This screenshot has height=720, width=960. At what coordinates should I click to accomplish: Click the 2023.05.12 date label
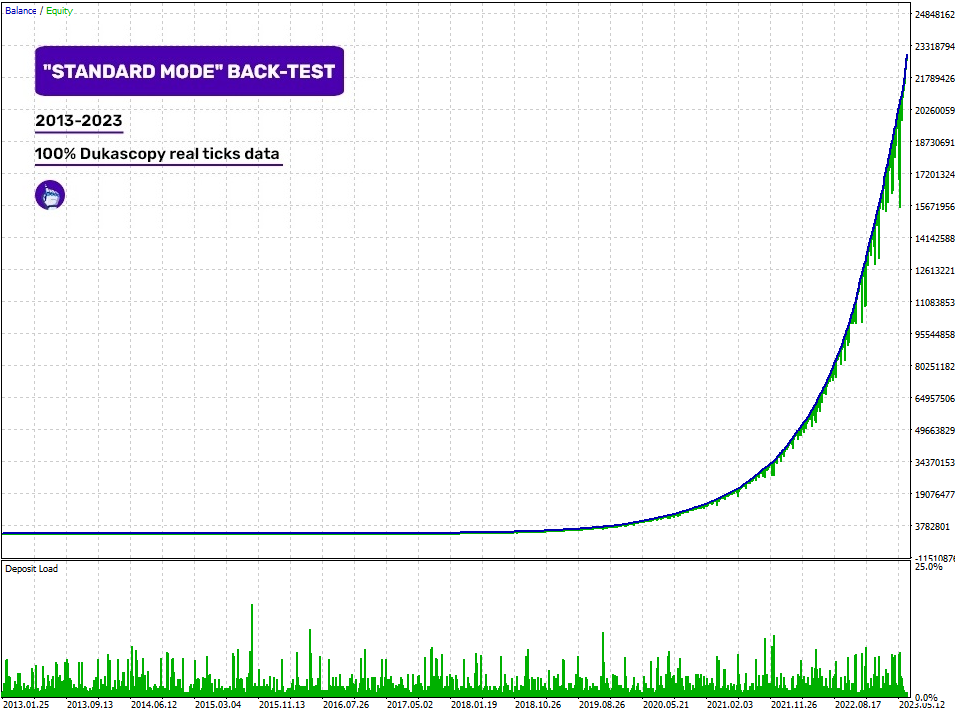920,704
